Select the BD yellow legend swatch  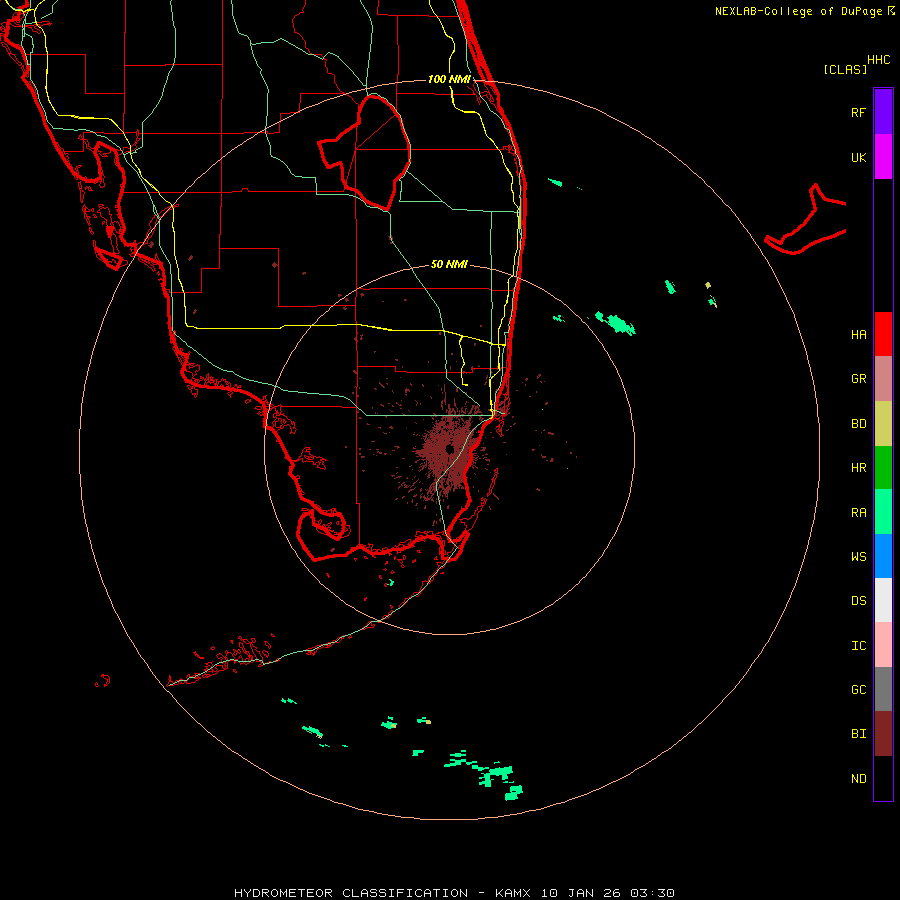[883, 424]
